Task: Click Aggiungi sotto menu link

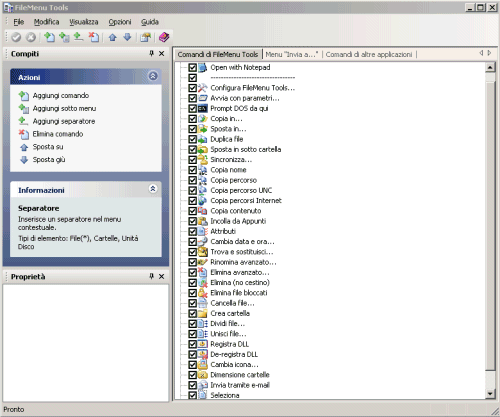Action: pyautogui.click(x=64, y=109)
